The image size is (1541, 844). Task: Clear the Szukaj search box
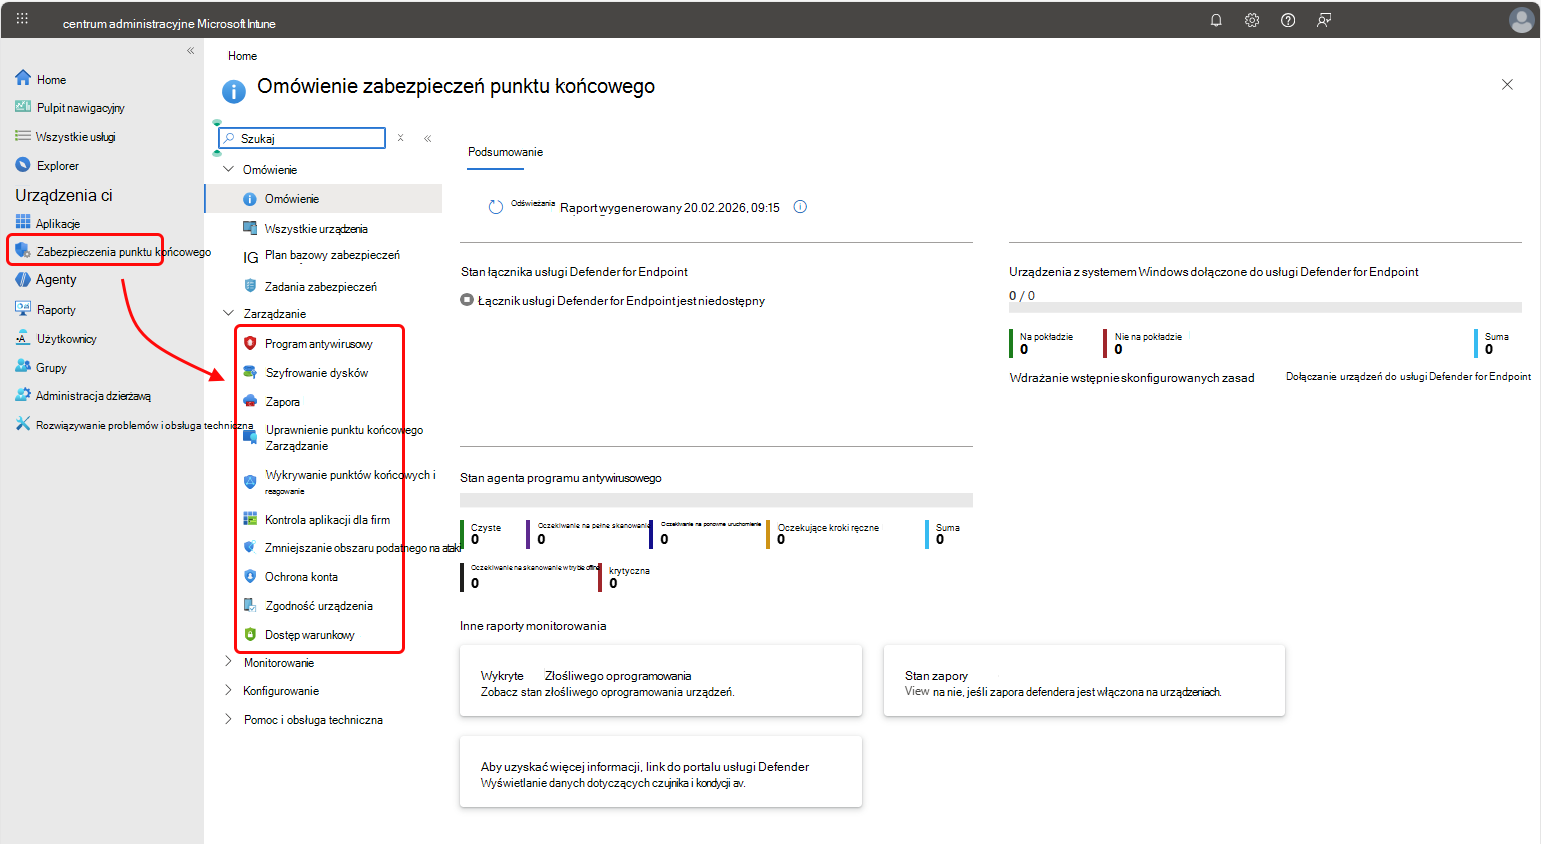(400, 138)
